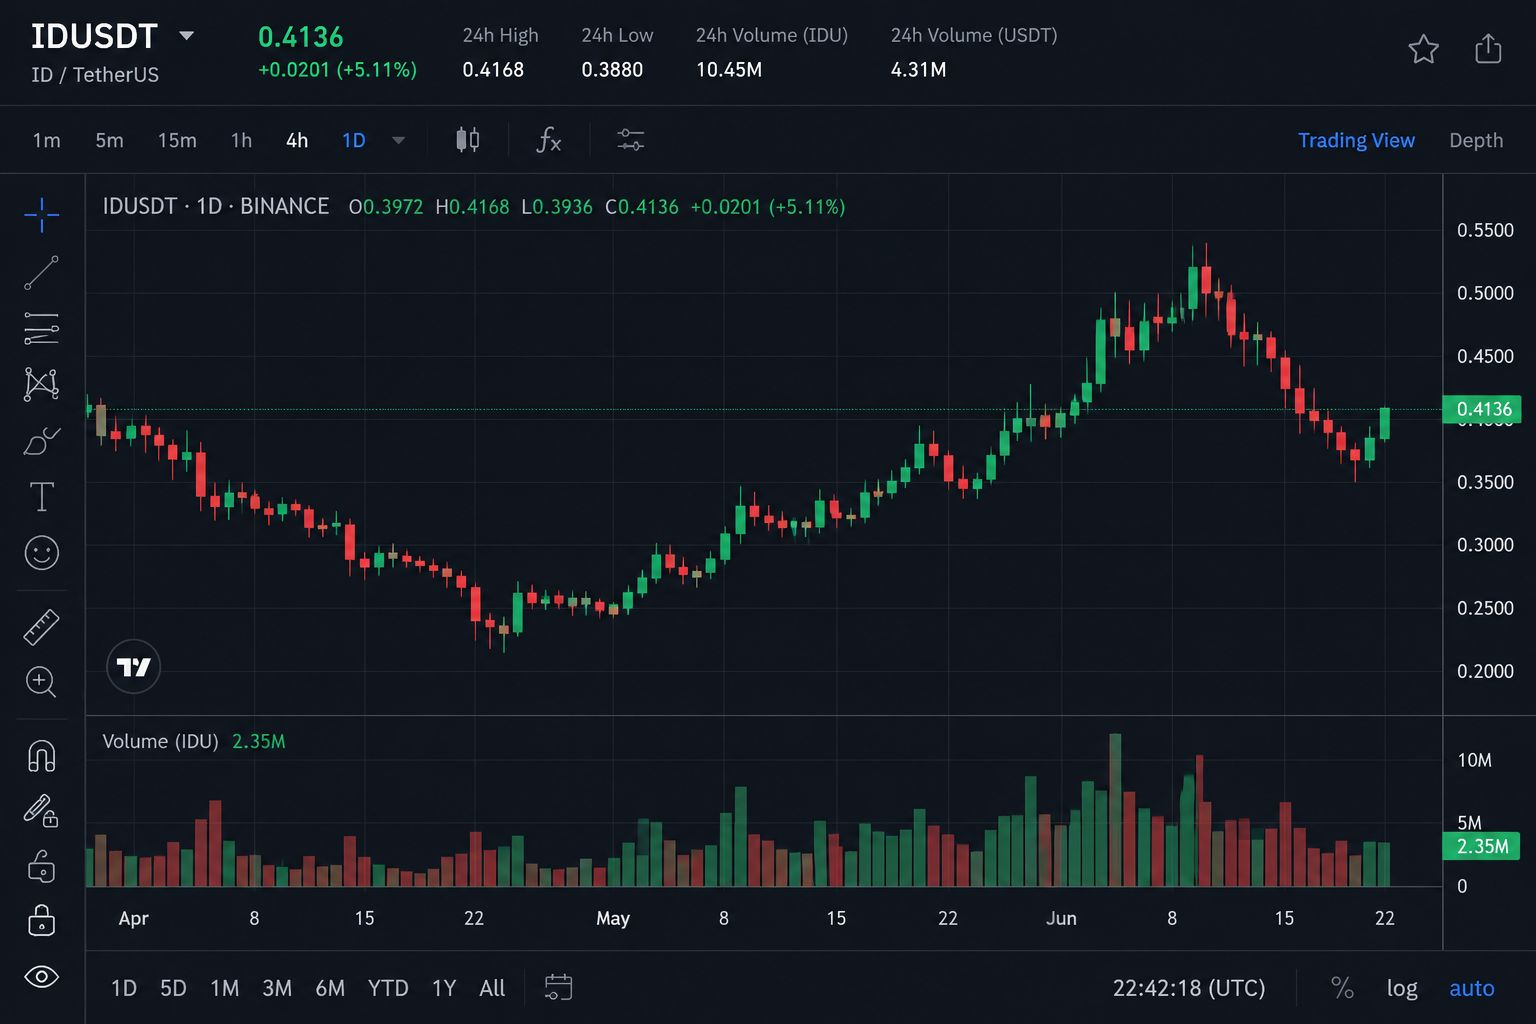Image resolution: width=1536 pixels, height=1024 pixels.
Task: Switch to the 15m interval
Action: pyautogui.click(x=177, y=140)
